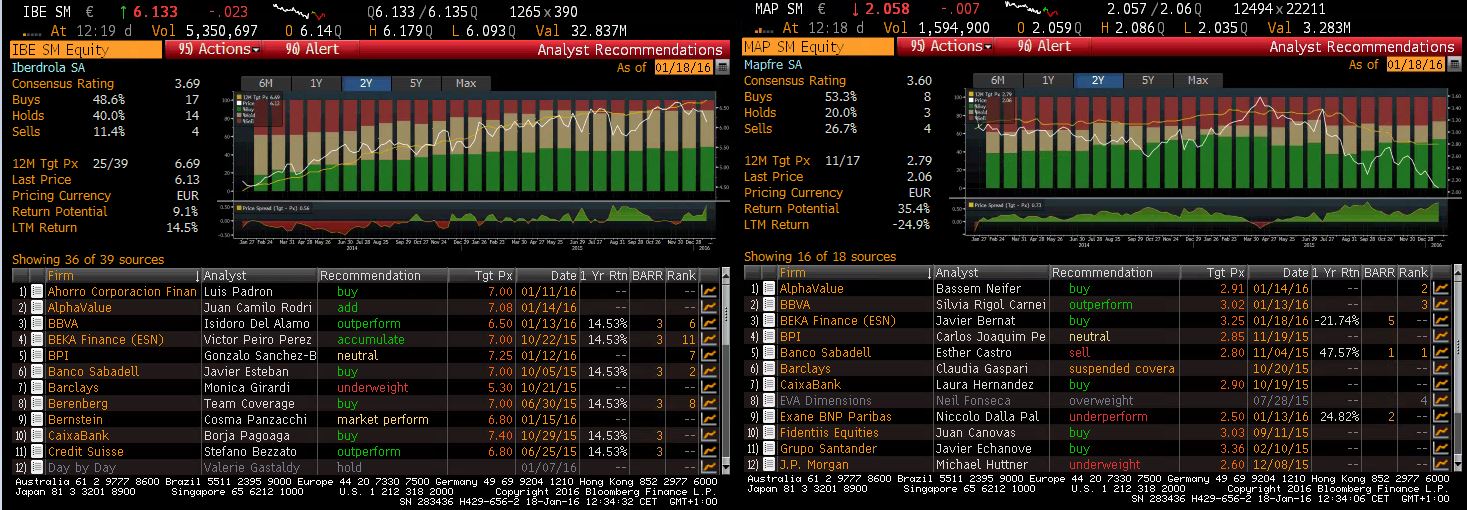Show chart for Luis Padron's recommendation row
This screenshot has height=510, width=1467.
pyautogui.click(x=709, y=292)
